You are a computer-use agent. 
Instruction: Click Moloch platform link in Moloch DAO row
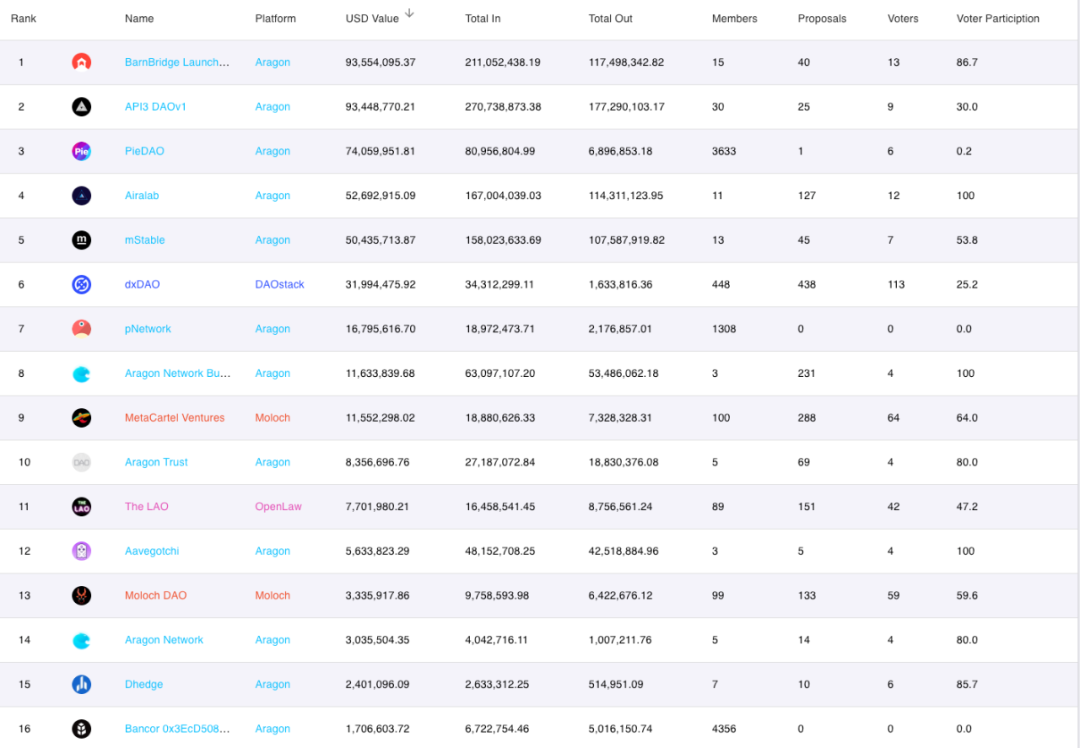pyautogui.click(x=273, y=595)
